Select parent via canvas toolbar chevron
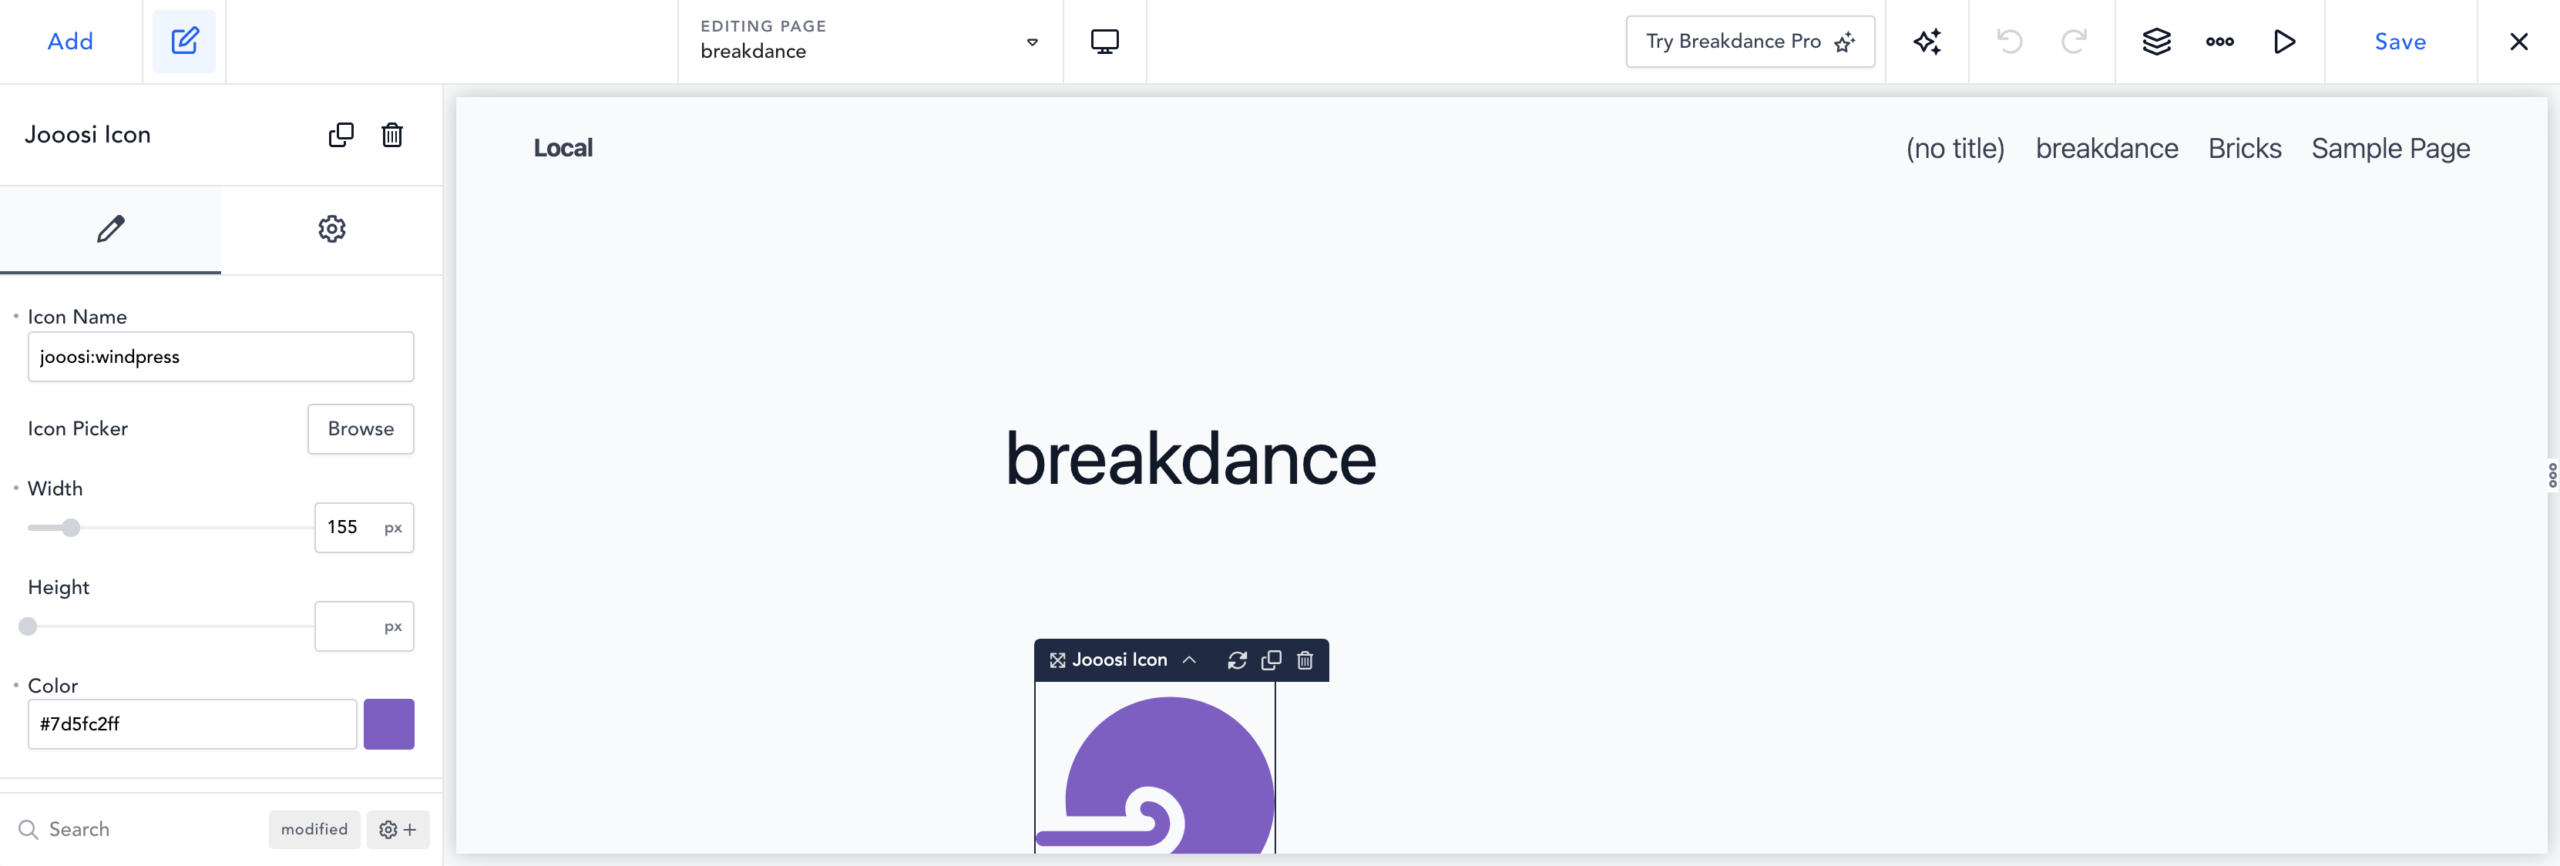This screenshot has width=2560, height=866. pyautogui.click(x=1189, y=660)
